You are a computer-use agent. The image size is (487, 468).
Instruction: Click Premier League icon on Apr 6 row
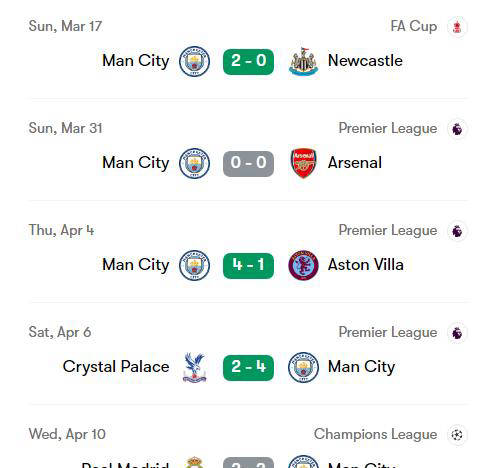tap(457, 333)
